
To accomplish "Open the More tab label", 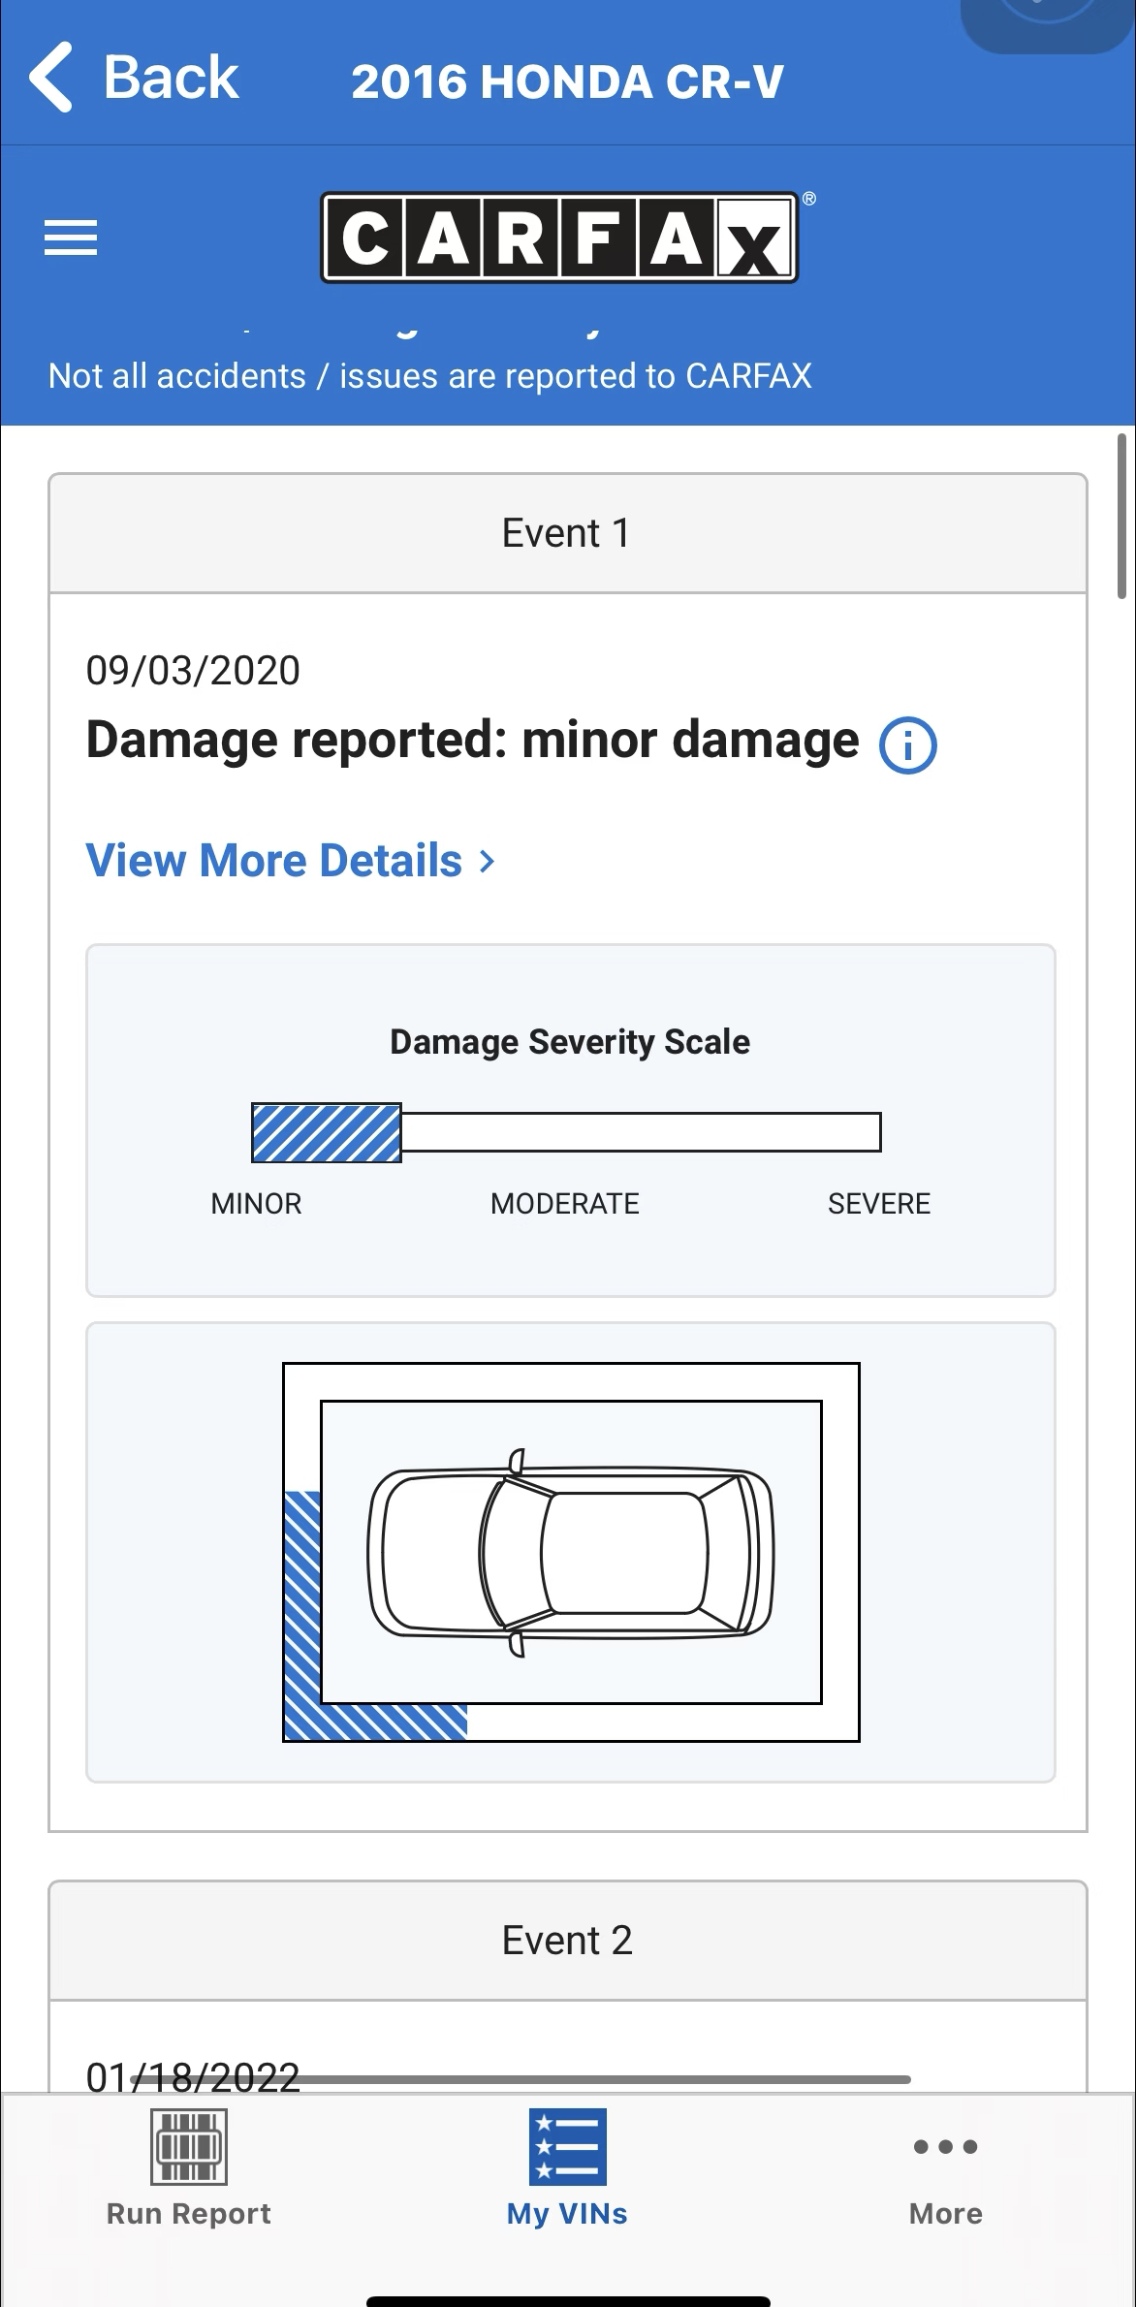I will tap(945, 2214).
